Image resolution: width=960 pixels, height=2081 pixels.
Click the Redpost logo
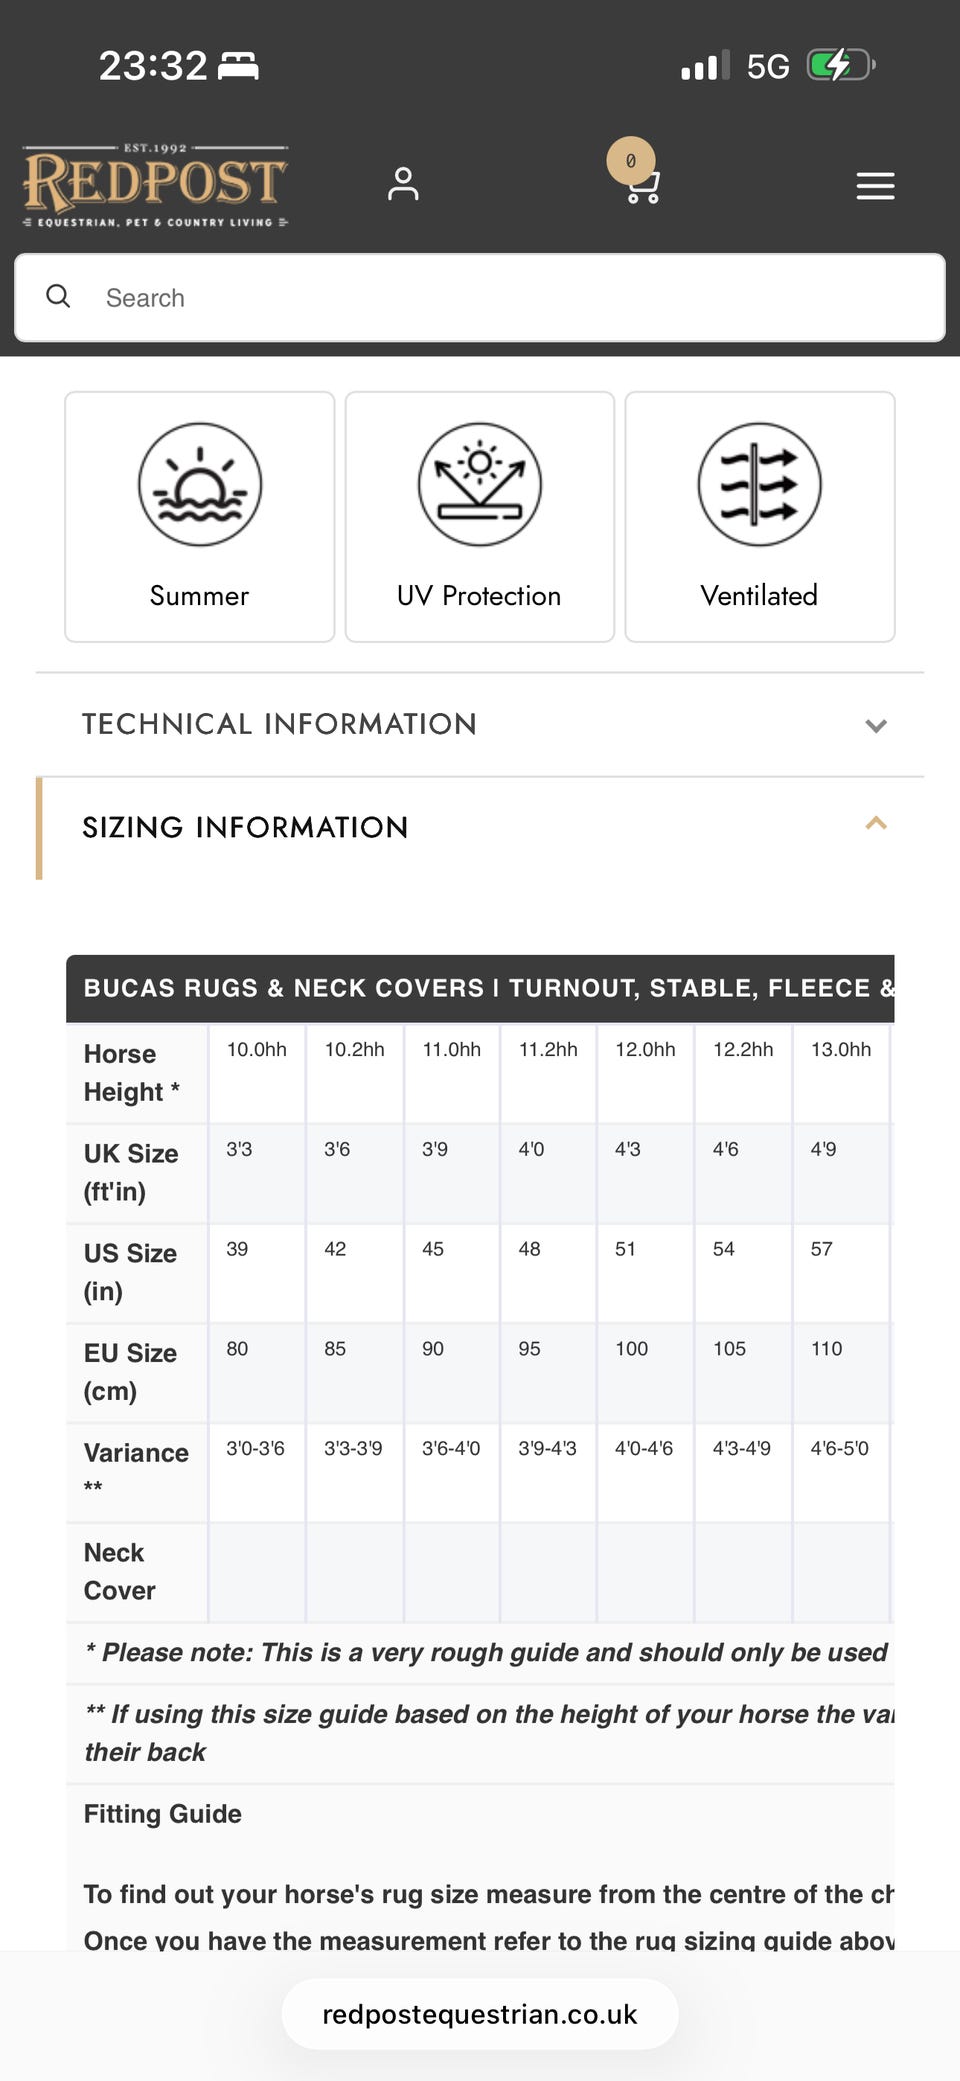tap(155, 186)
